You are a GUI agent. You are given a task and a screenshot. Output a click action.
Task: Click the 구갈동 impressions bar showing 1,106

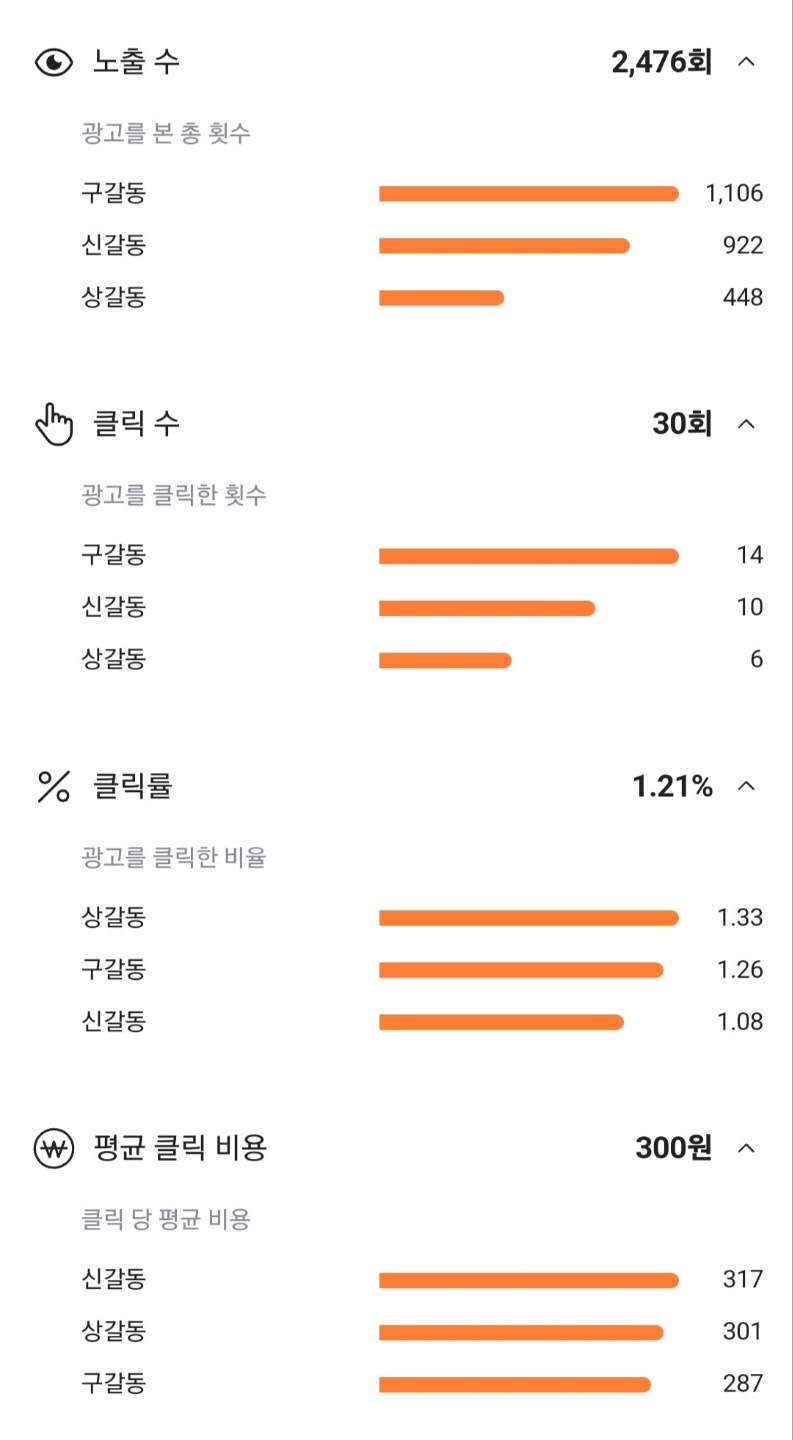click(529, 194)
